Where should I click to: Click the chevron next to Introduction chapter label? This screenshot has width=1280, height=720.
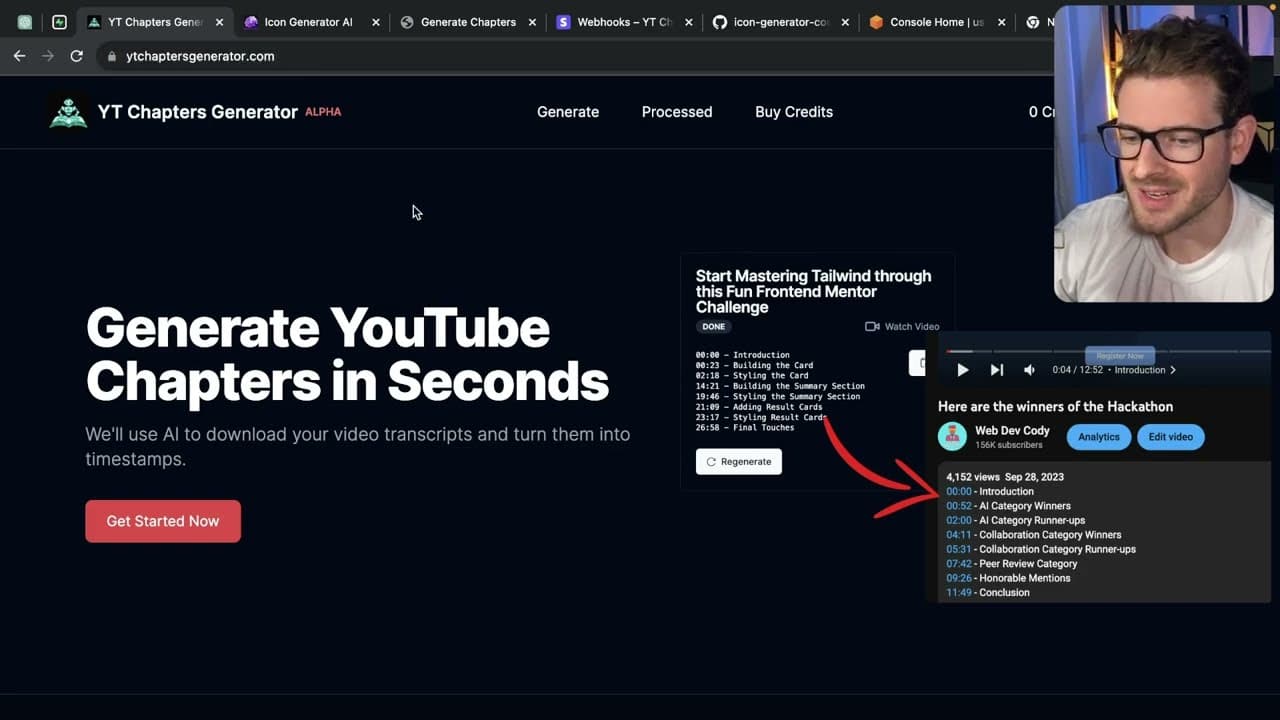[x=1173, y=370]
